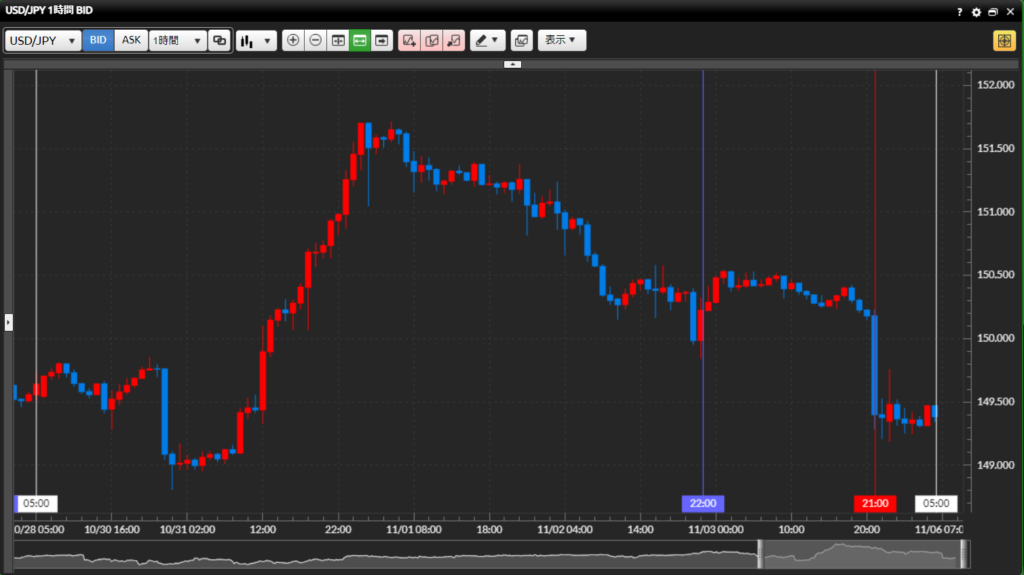
Task: Click the zoom in magnifier button
Action: (x=293, y=41)
